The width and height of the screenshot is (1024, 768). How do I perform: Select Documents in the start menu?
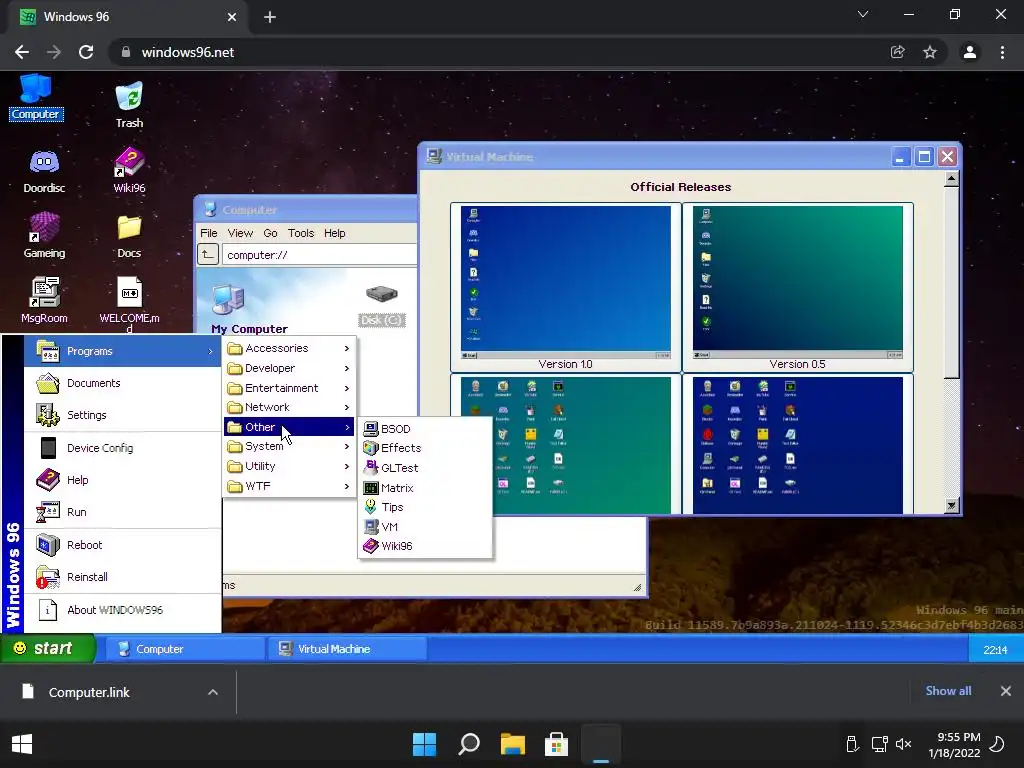[x=123, y=383]
